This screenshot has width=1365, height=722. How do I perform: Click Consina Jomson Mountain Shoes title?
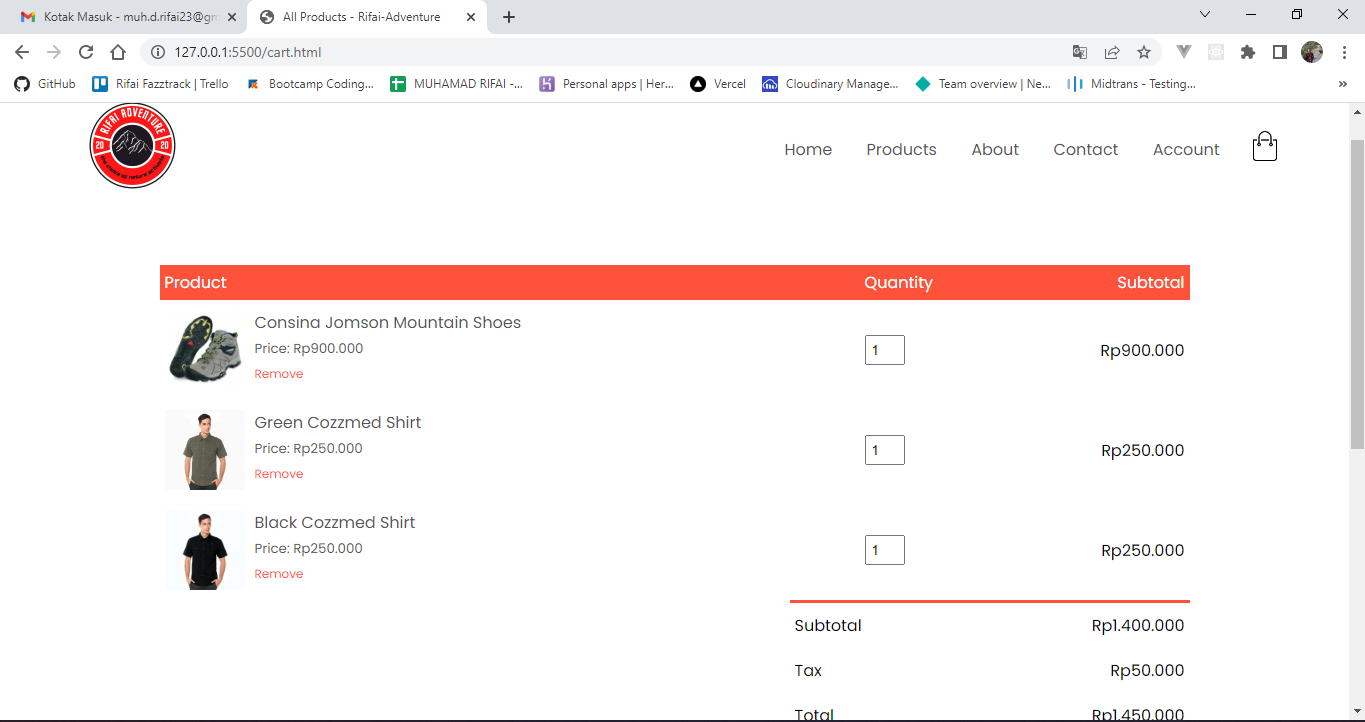click(387, 322)
